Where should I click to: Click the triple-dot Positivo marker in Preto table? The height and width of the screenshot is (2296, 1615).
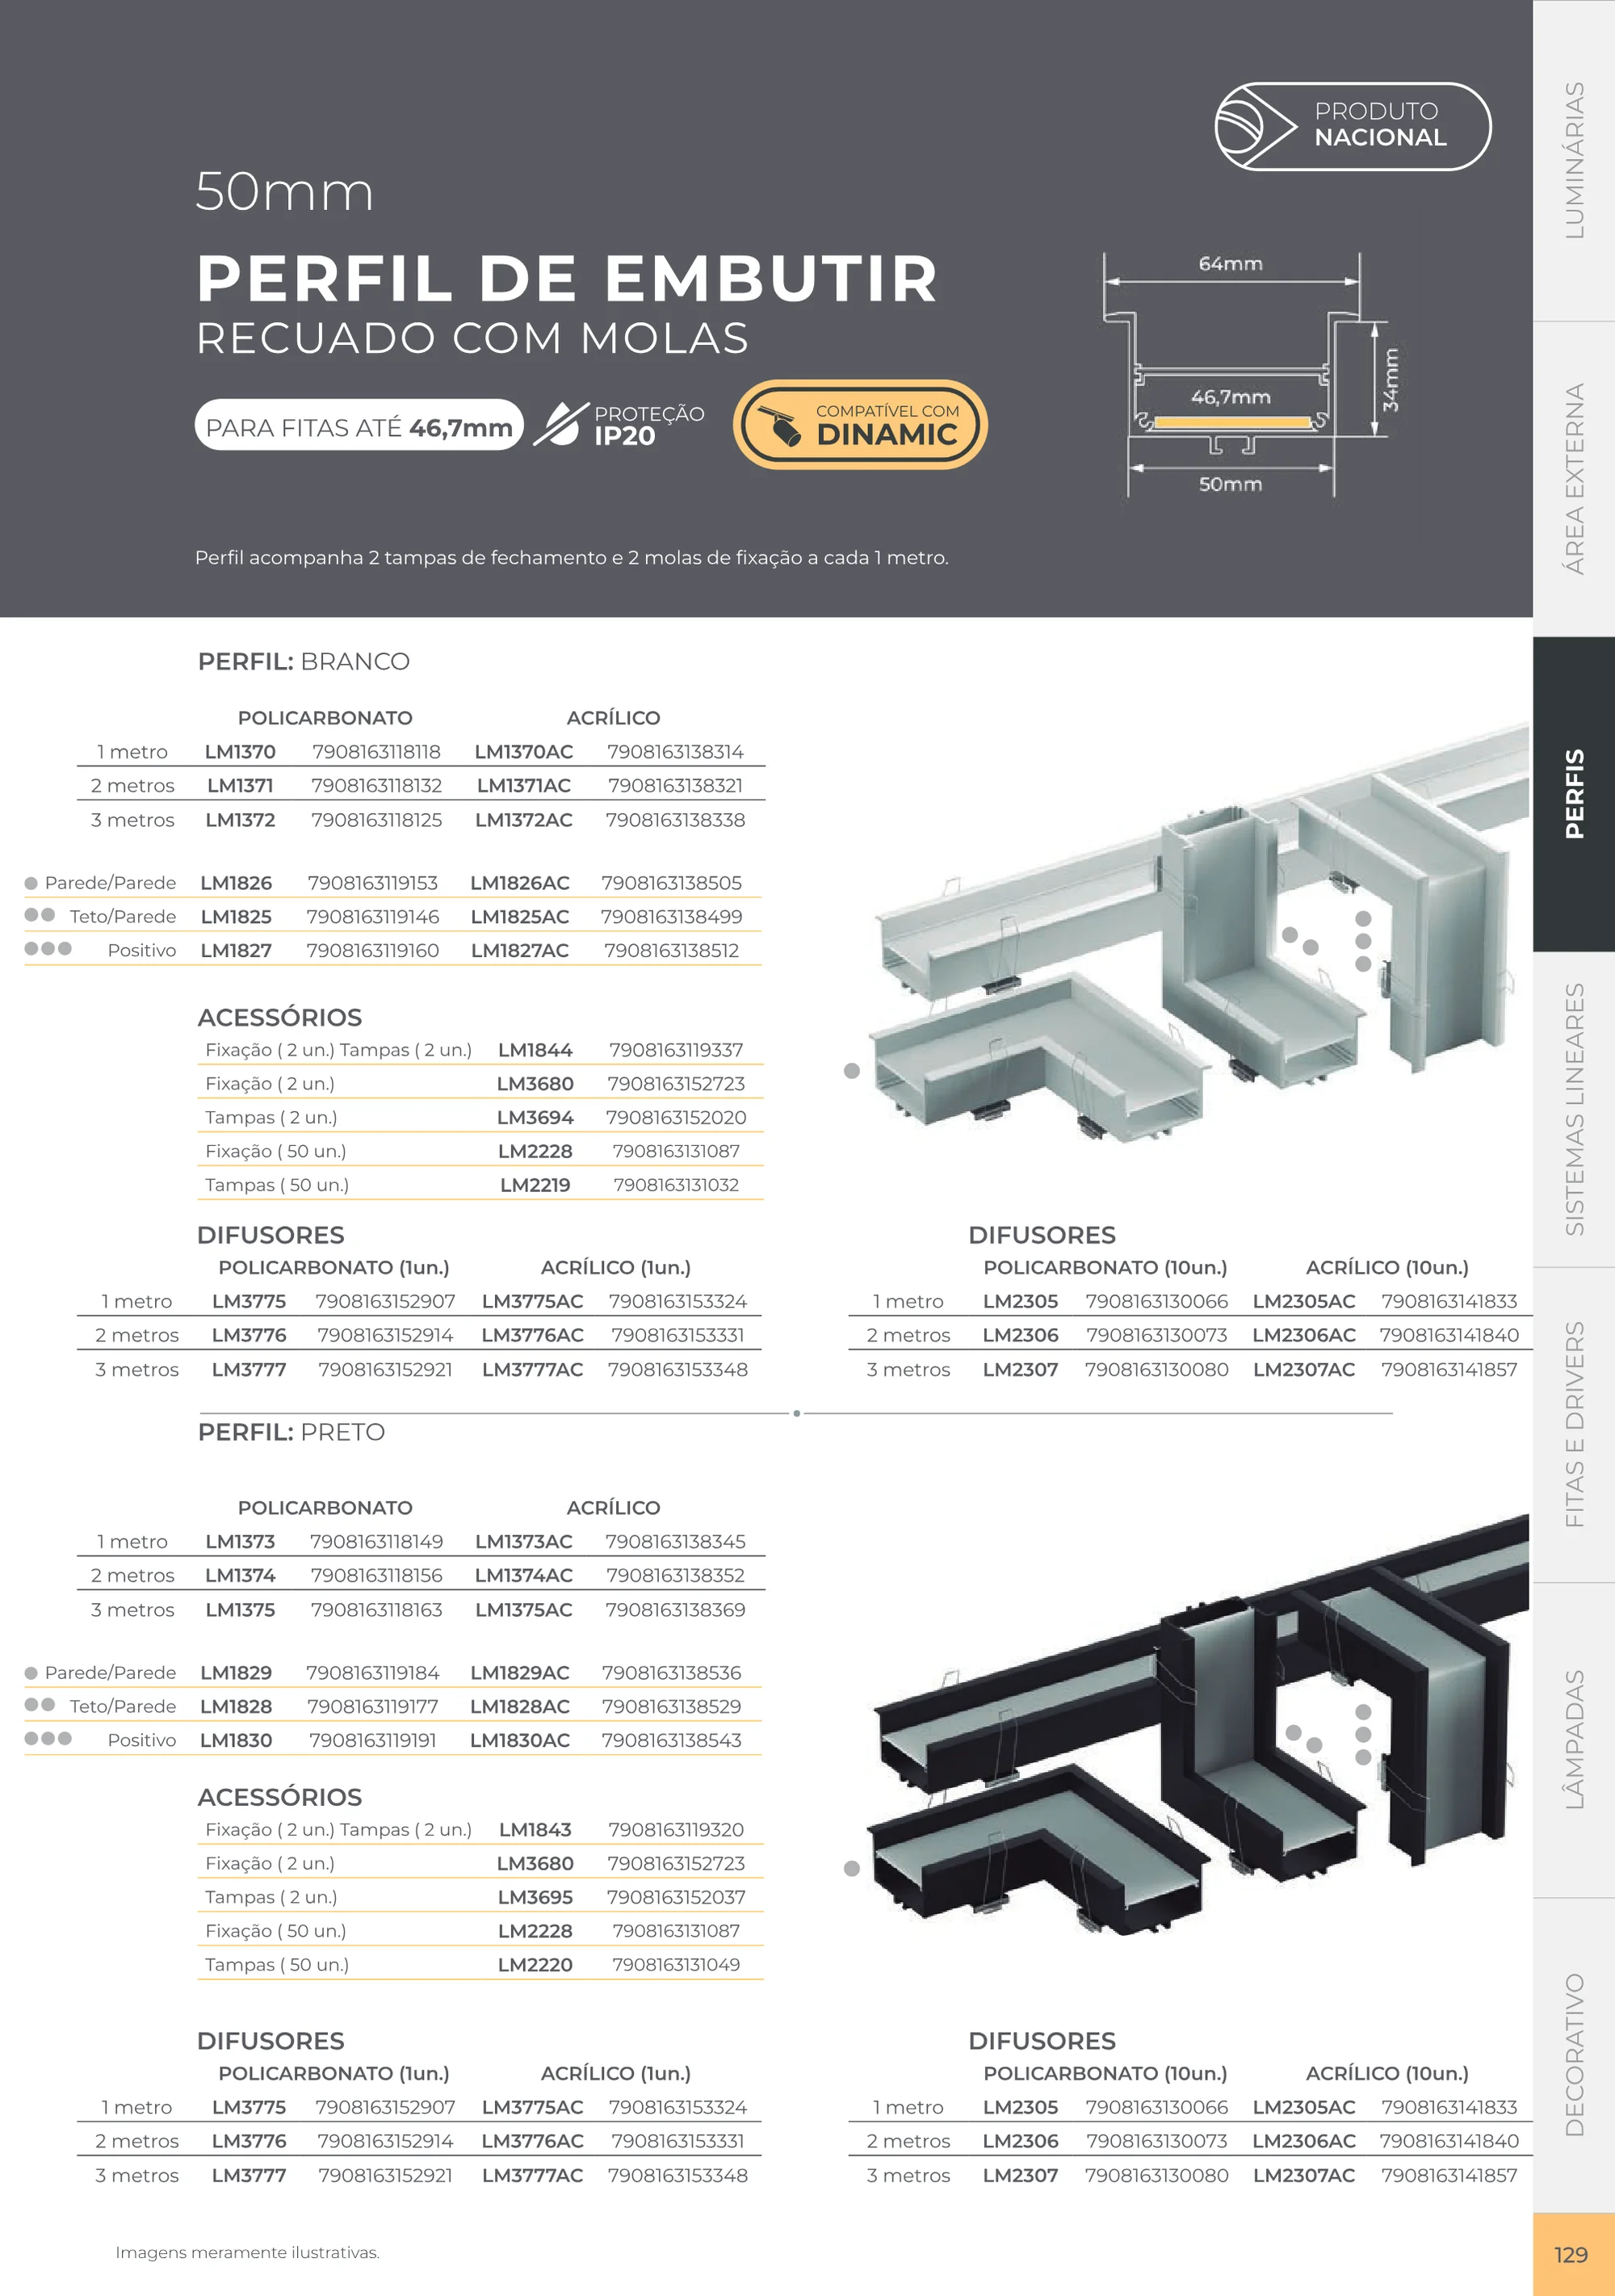pos(48,1738)
